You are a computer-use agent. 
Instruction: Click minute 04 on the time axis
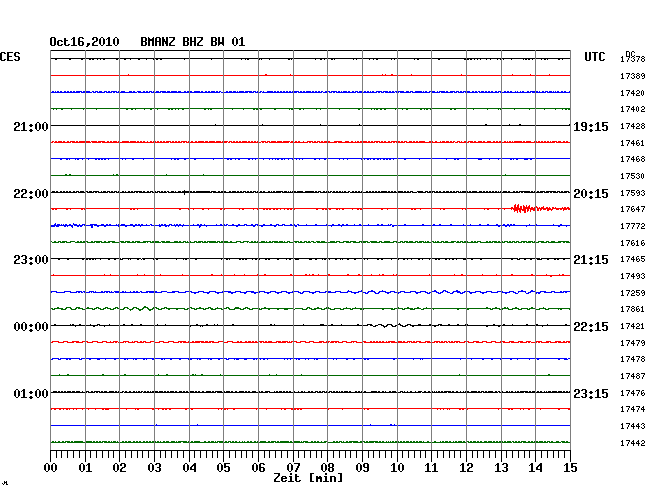click(x=189, y=468)
